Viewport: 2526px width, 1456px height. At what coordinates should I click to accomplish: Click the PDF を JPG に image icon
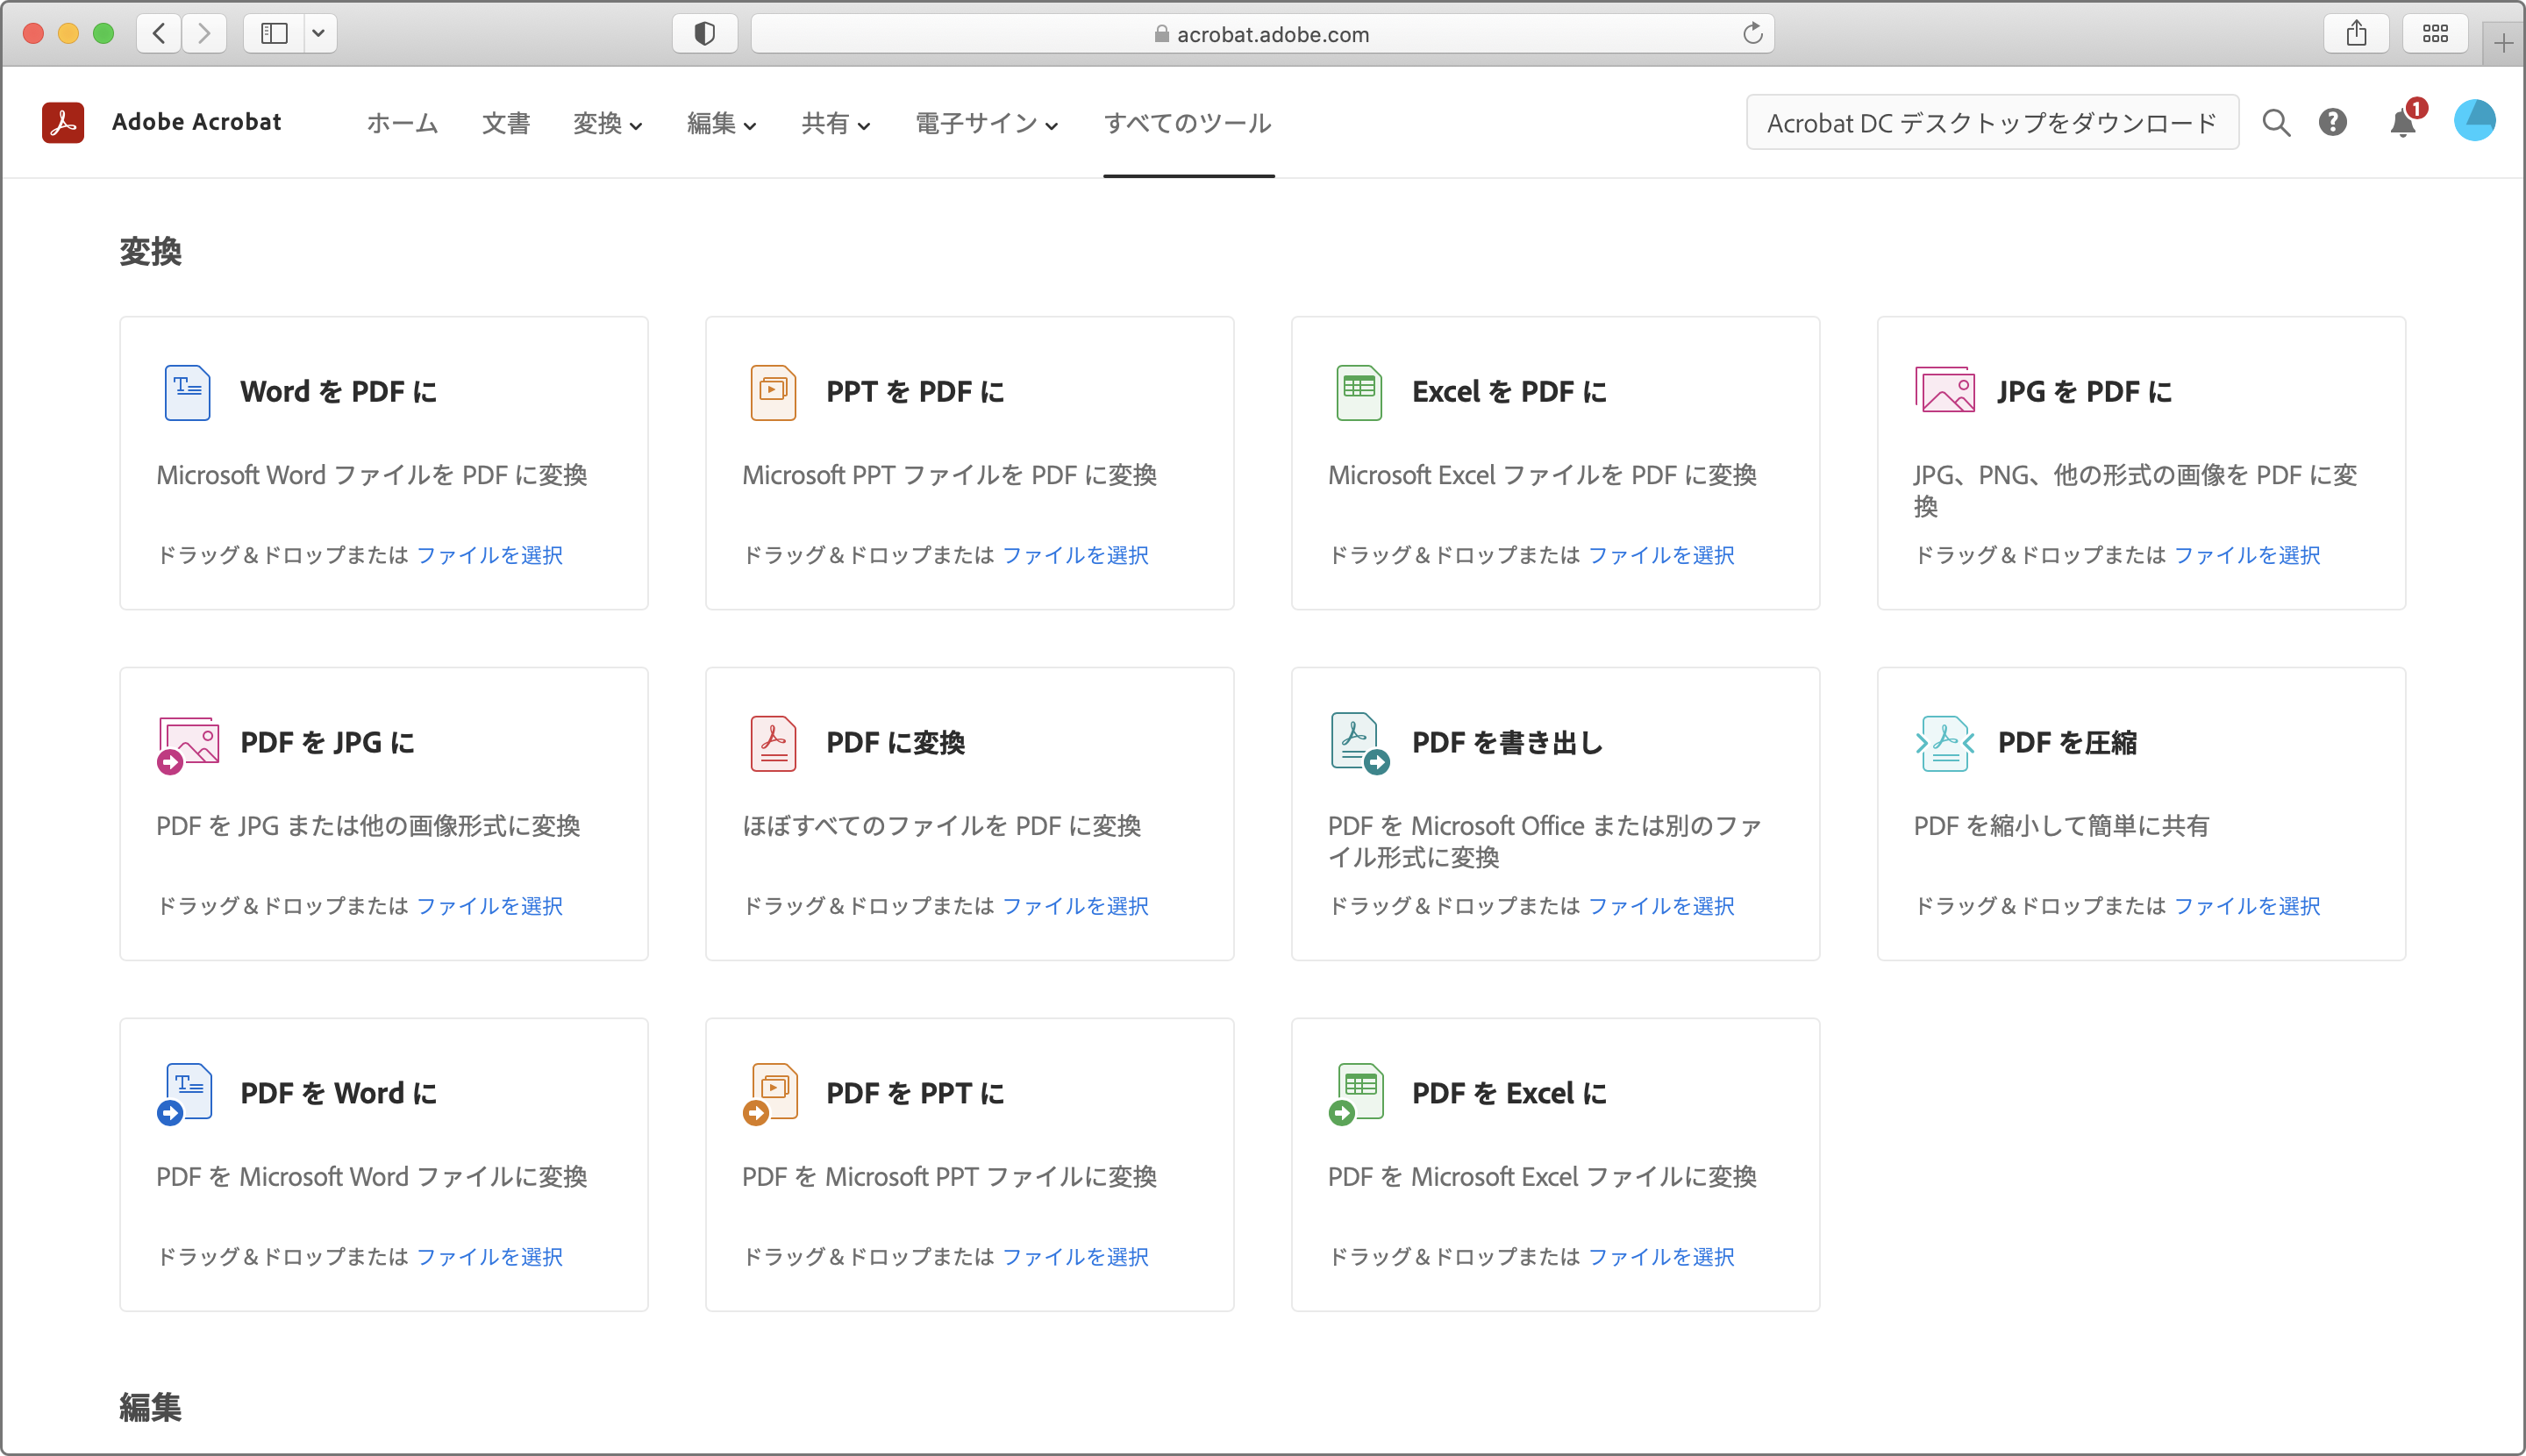187,745
